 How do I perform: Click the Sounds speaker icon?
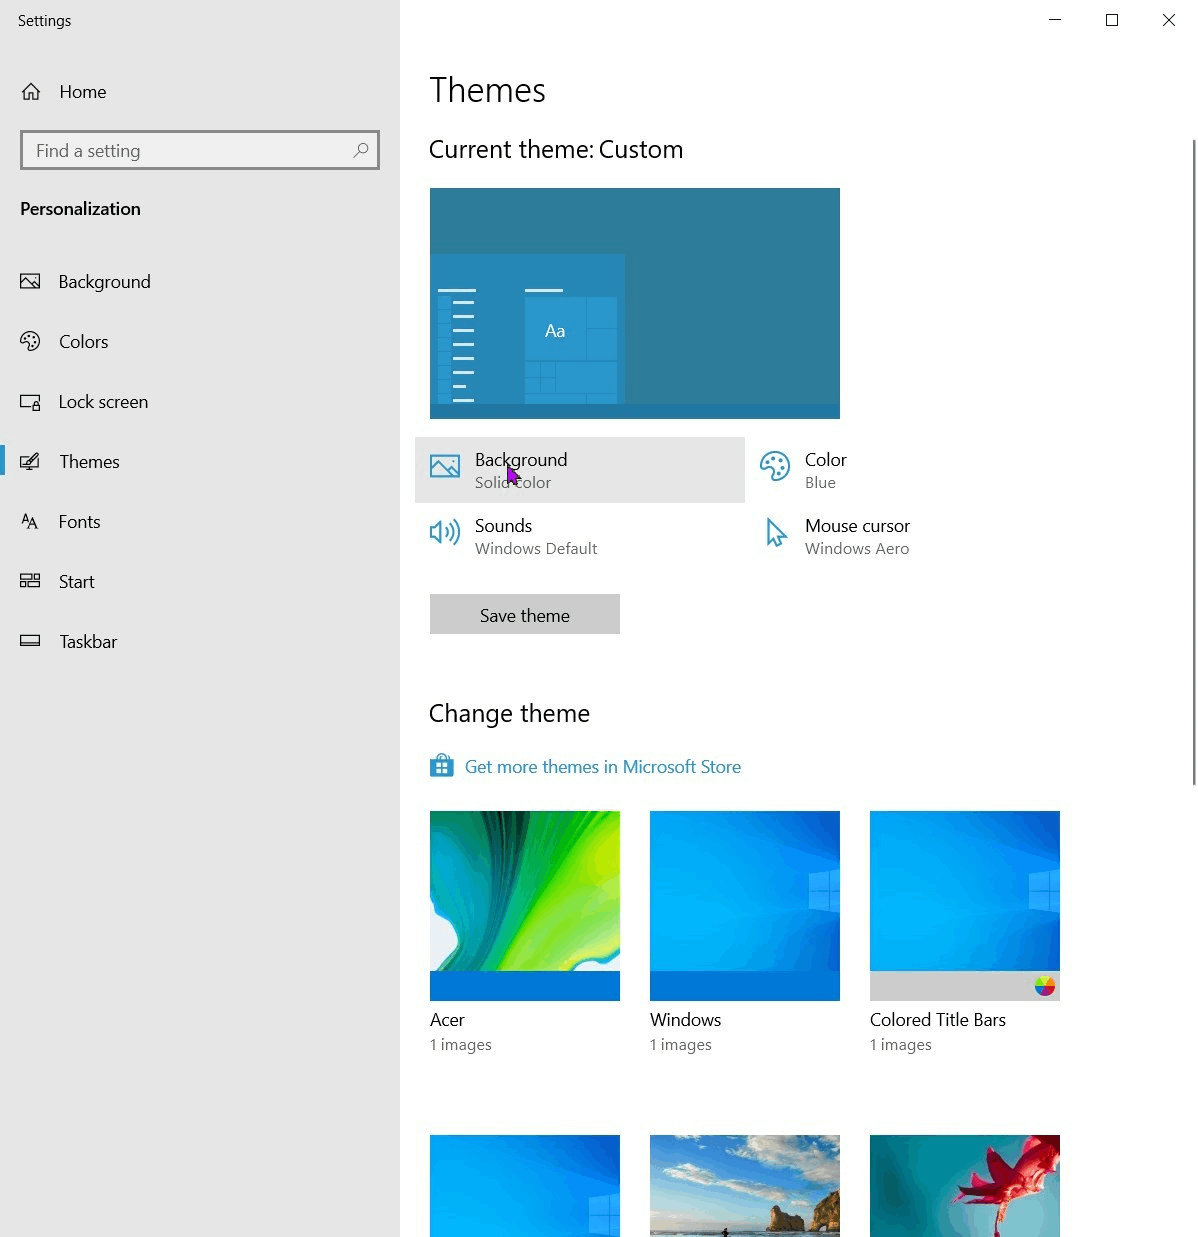pos(445,532)
